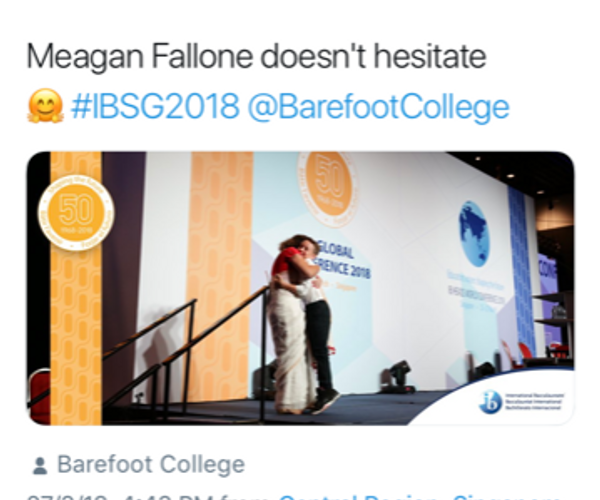The image size is (600, 500).
Task: Visit the @BarefootCollege profile mention
Action: pos(378,107)
